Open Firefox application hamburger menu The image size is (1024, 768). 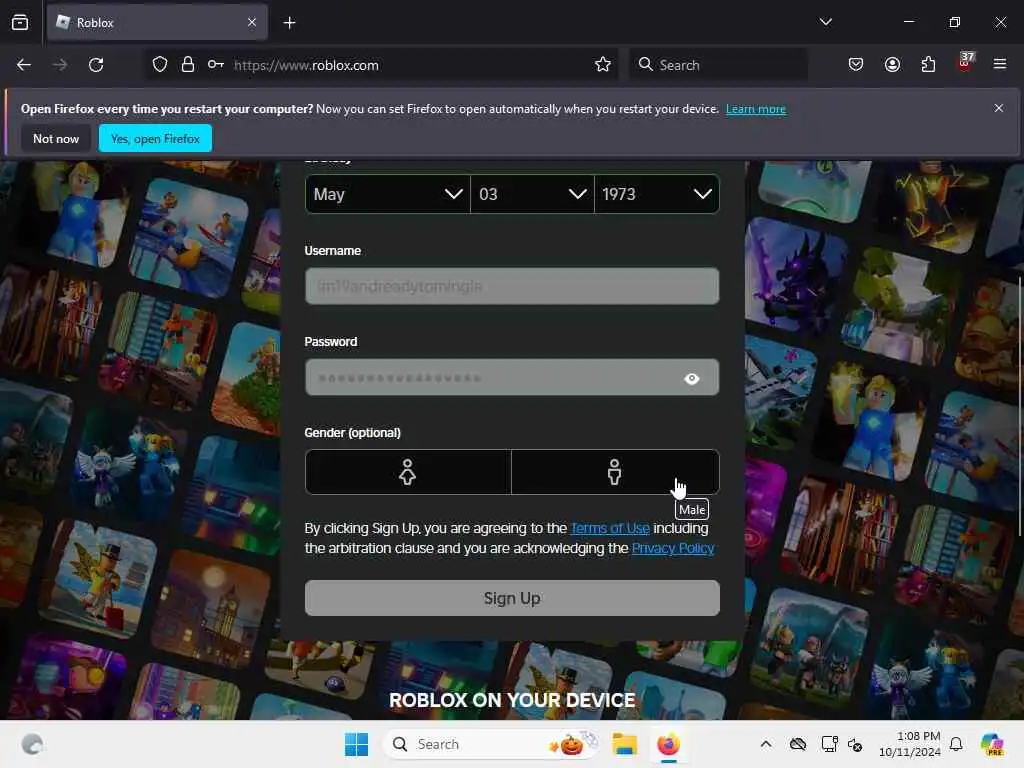pos(1000,64)
